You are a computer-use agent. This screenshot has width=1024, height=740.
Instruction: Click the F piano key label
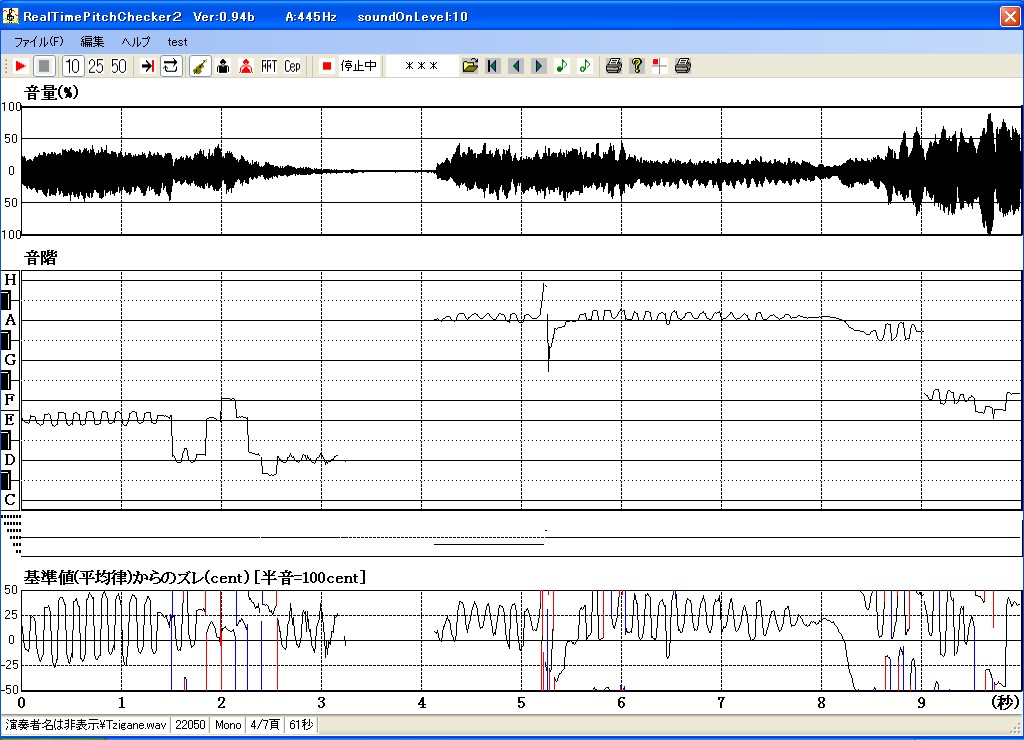10,399
